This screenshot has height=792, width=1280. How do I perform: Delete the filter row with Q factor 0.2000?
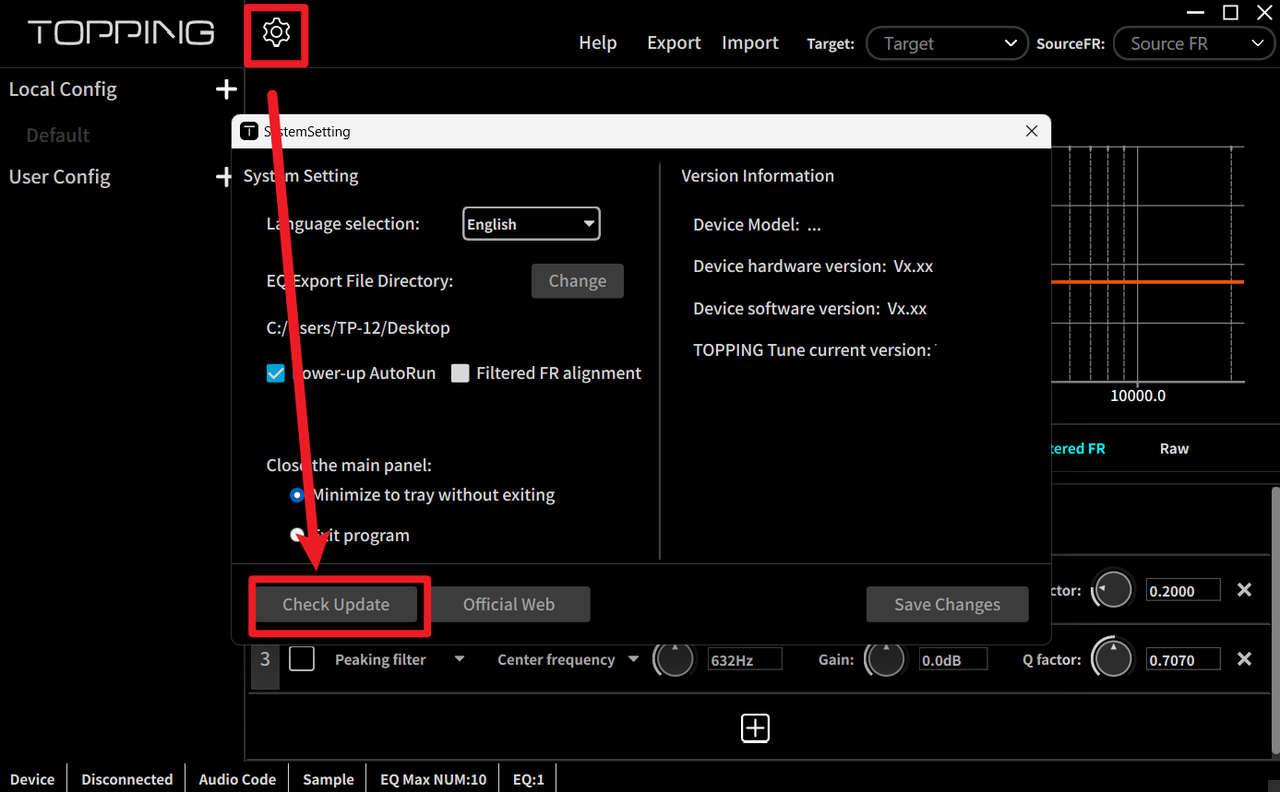(x=1244, y=590)
